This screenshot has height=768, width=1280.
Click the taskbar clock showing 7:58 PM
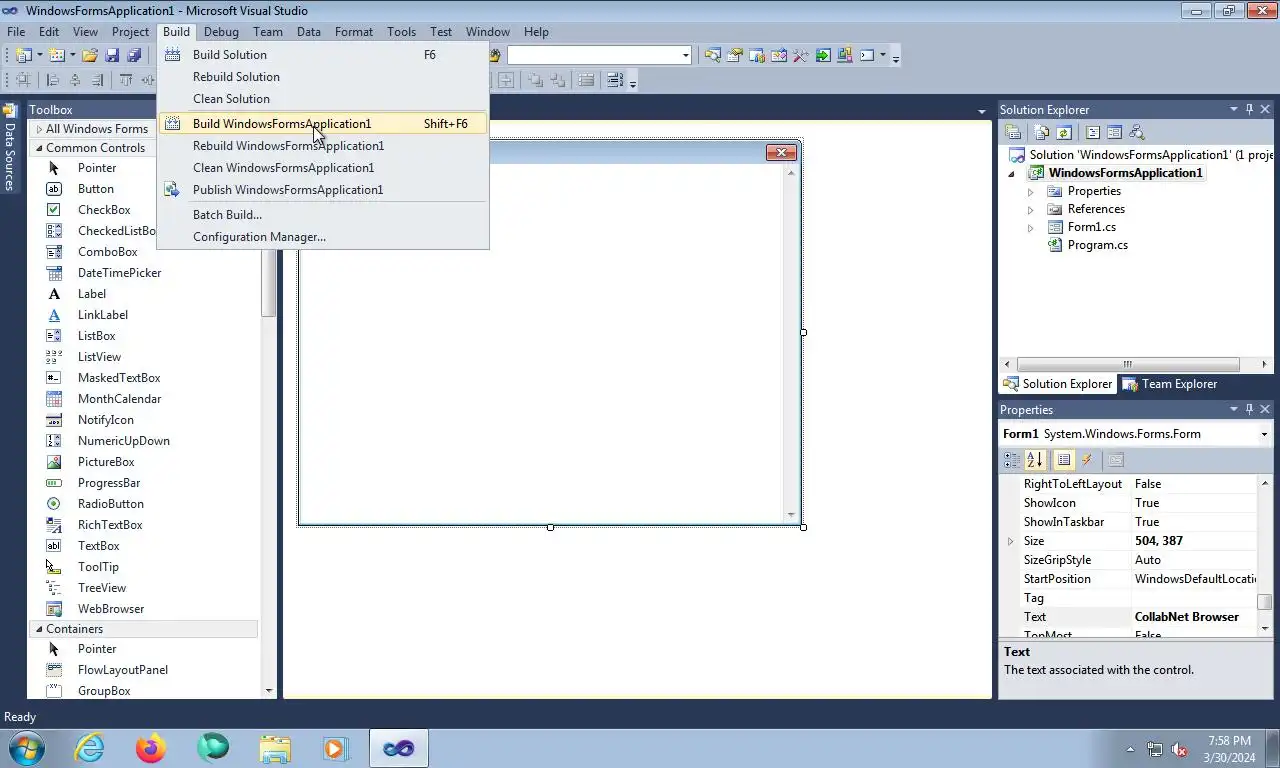tap(1229, 741)
